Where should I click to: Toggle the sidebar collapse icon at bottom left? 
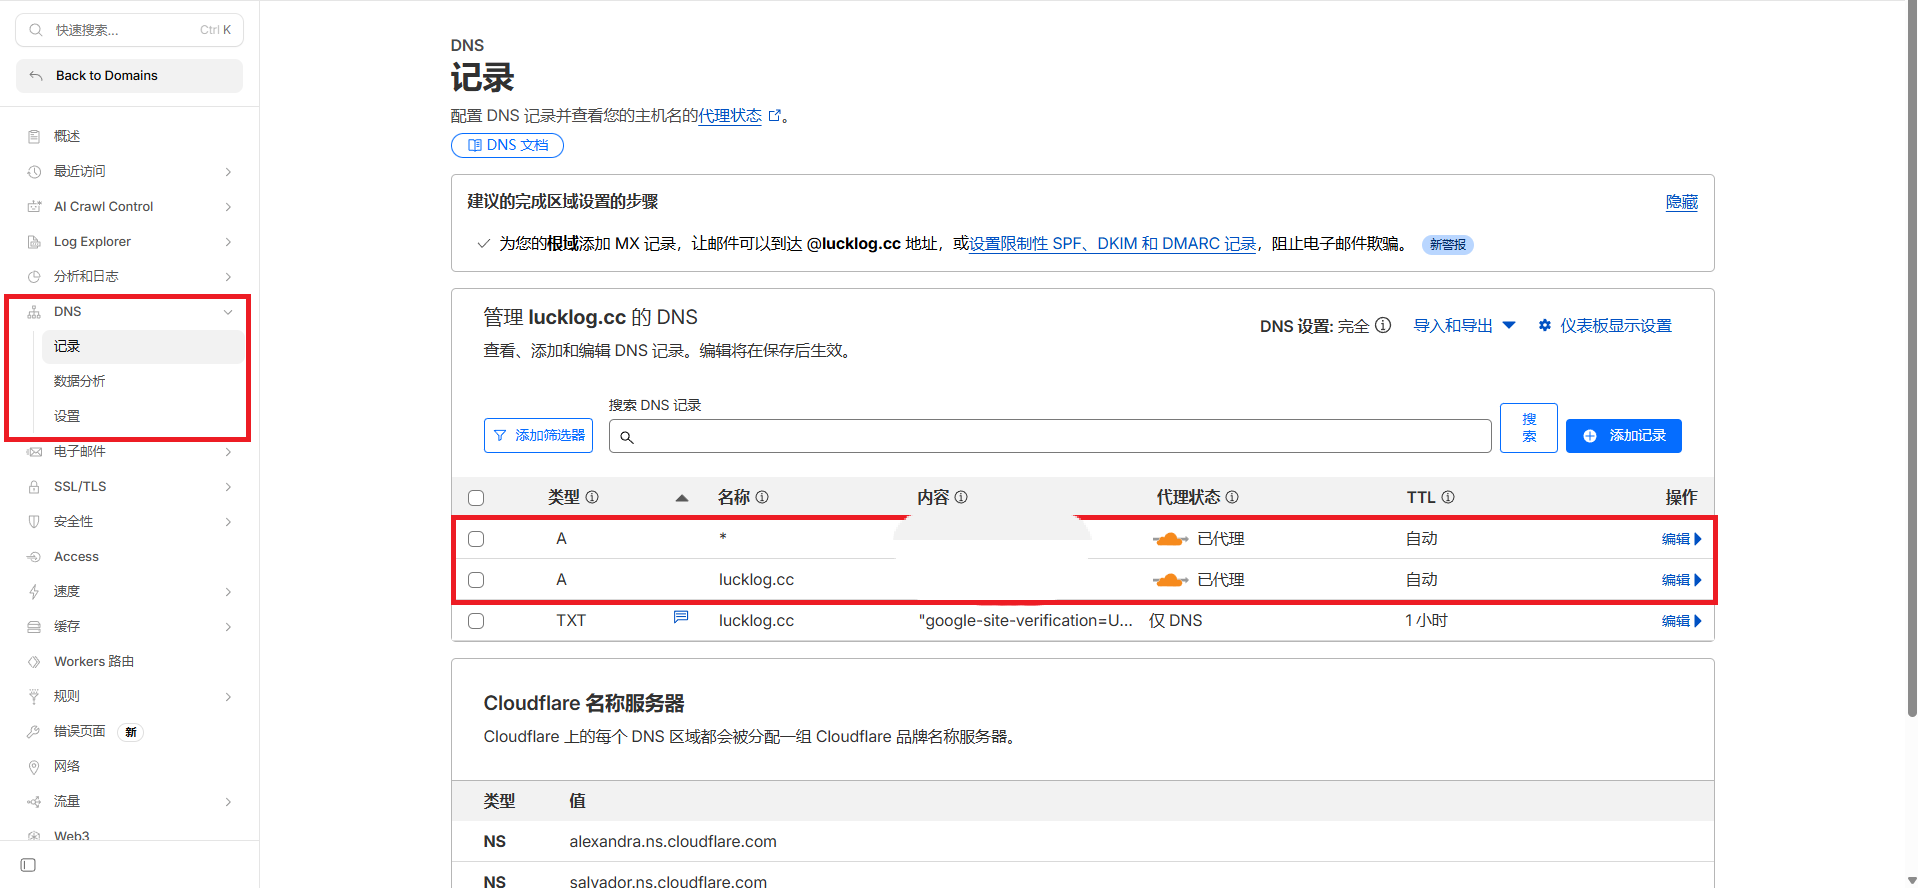click(28, 865)
